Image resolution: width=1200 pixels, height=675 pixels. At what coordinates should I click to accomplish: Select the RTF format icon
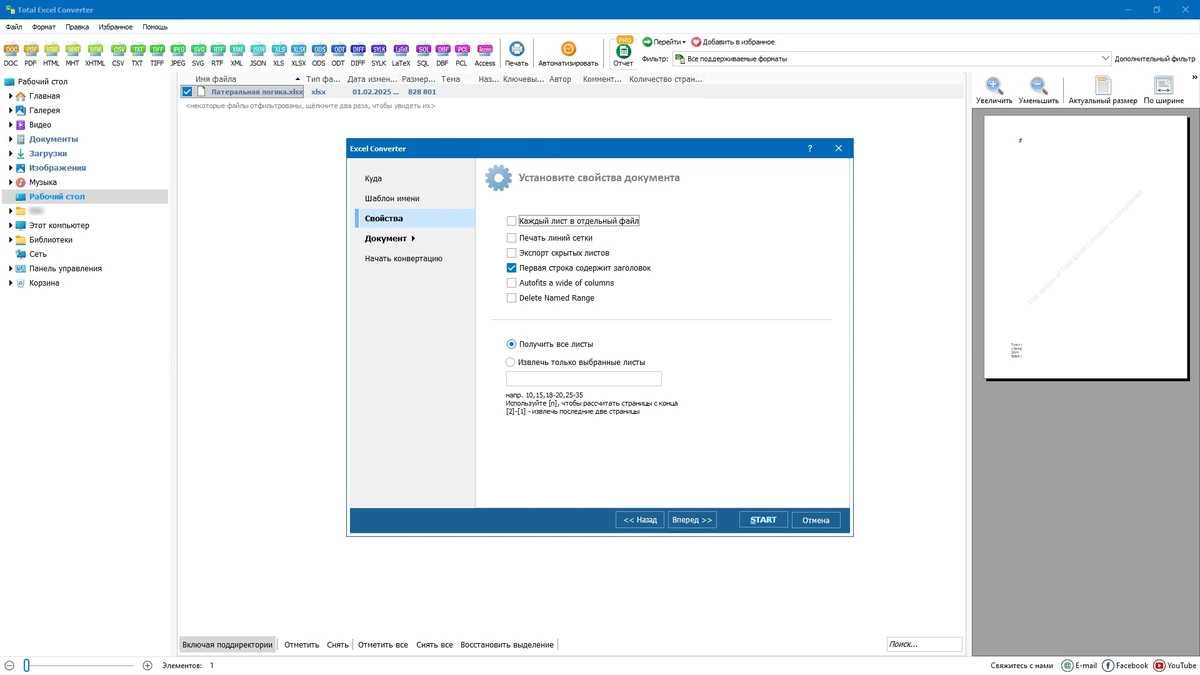point(217,54)
